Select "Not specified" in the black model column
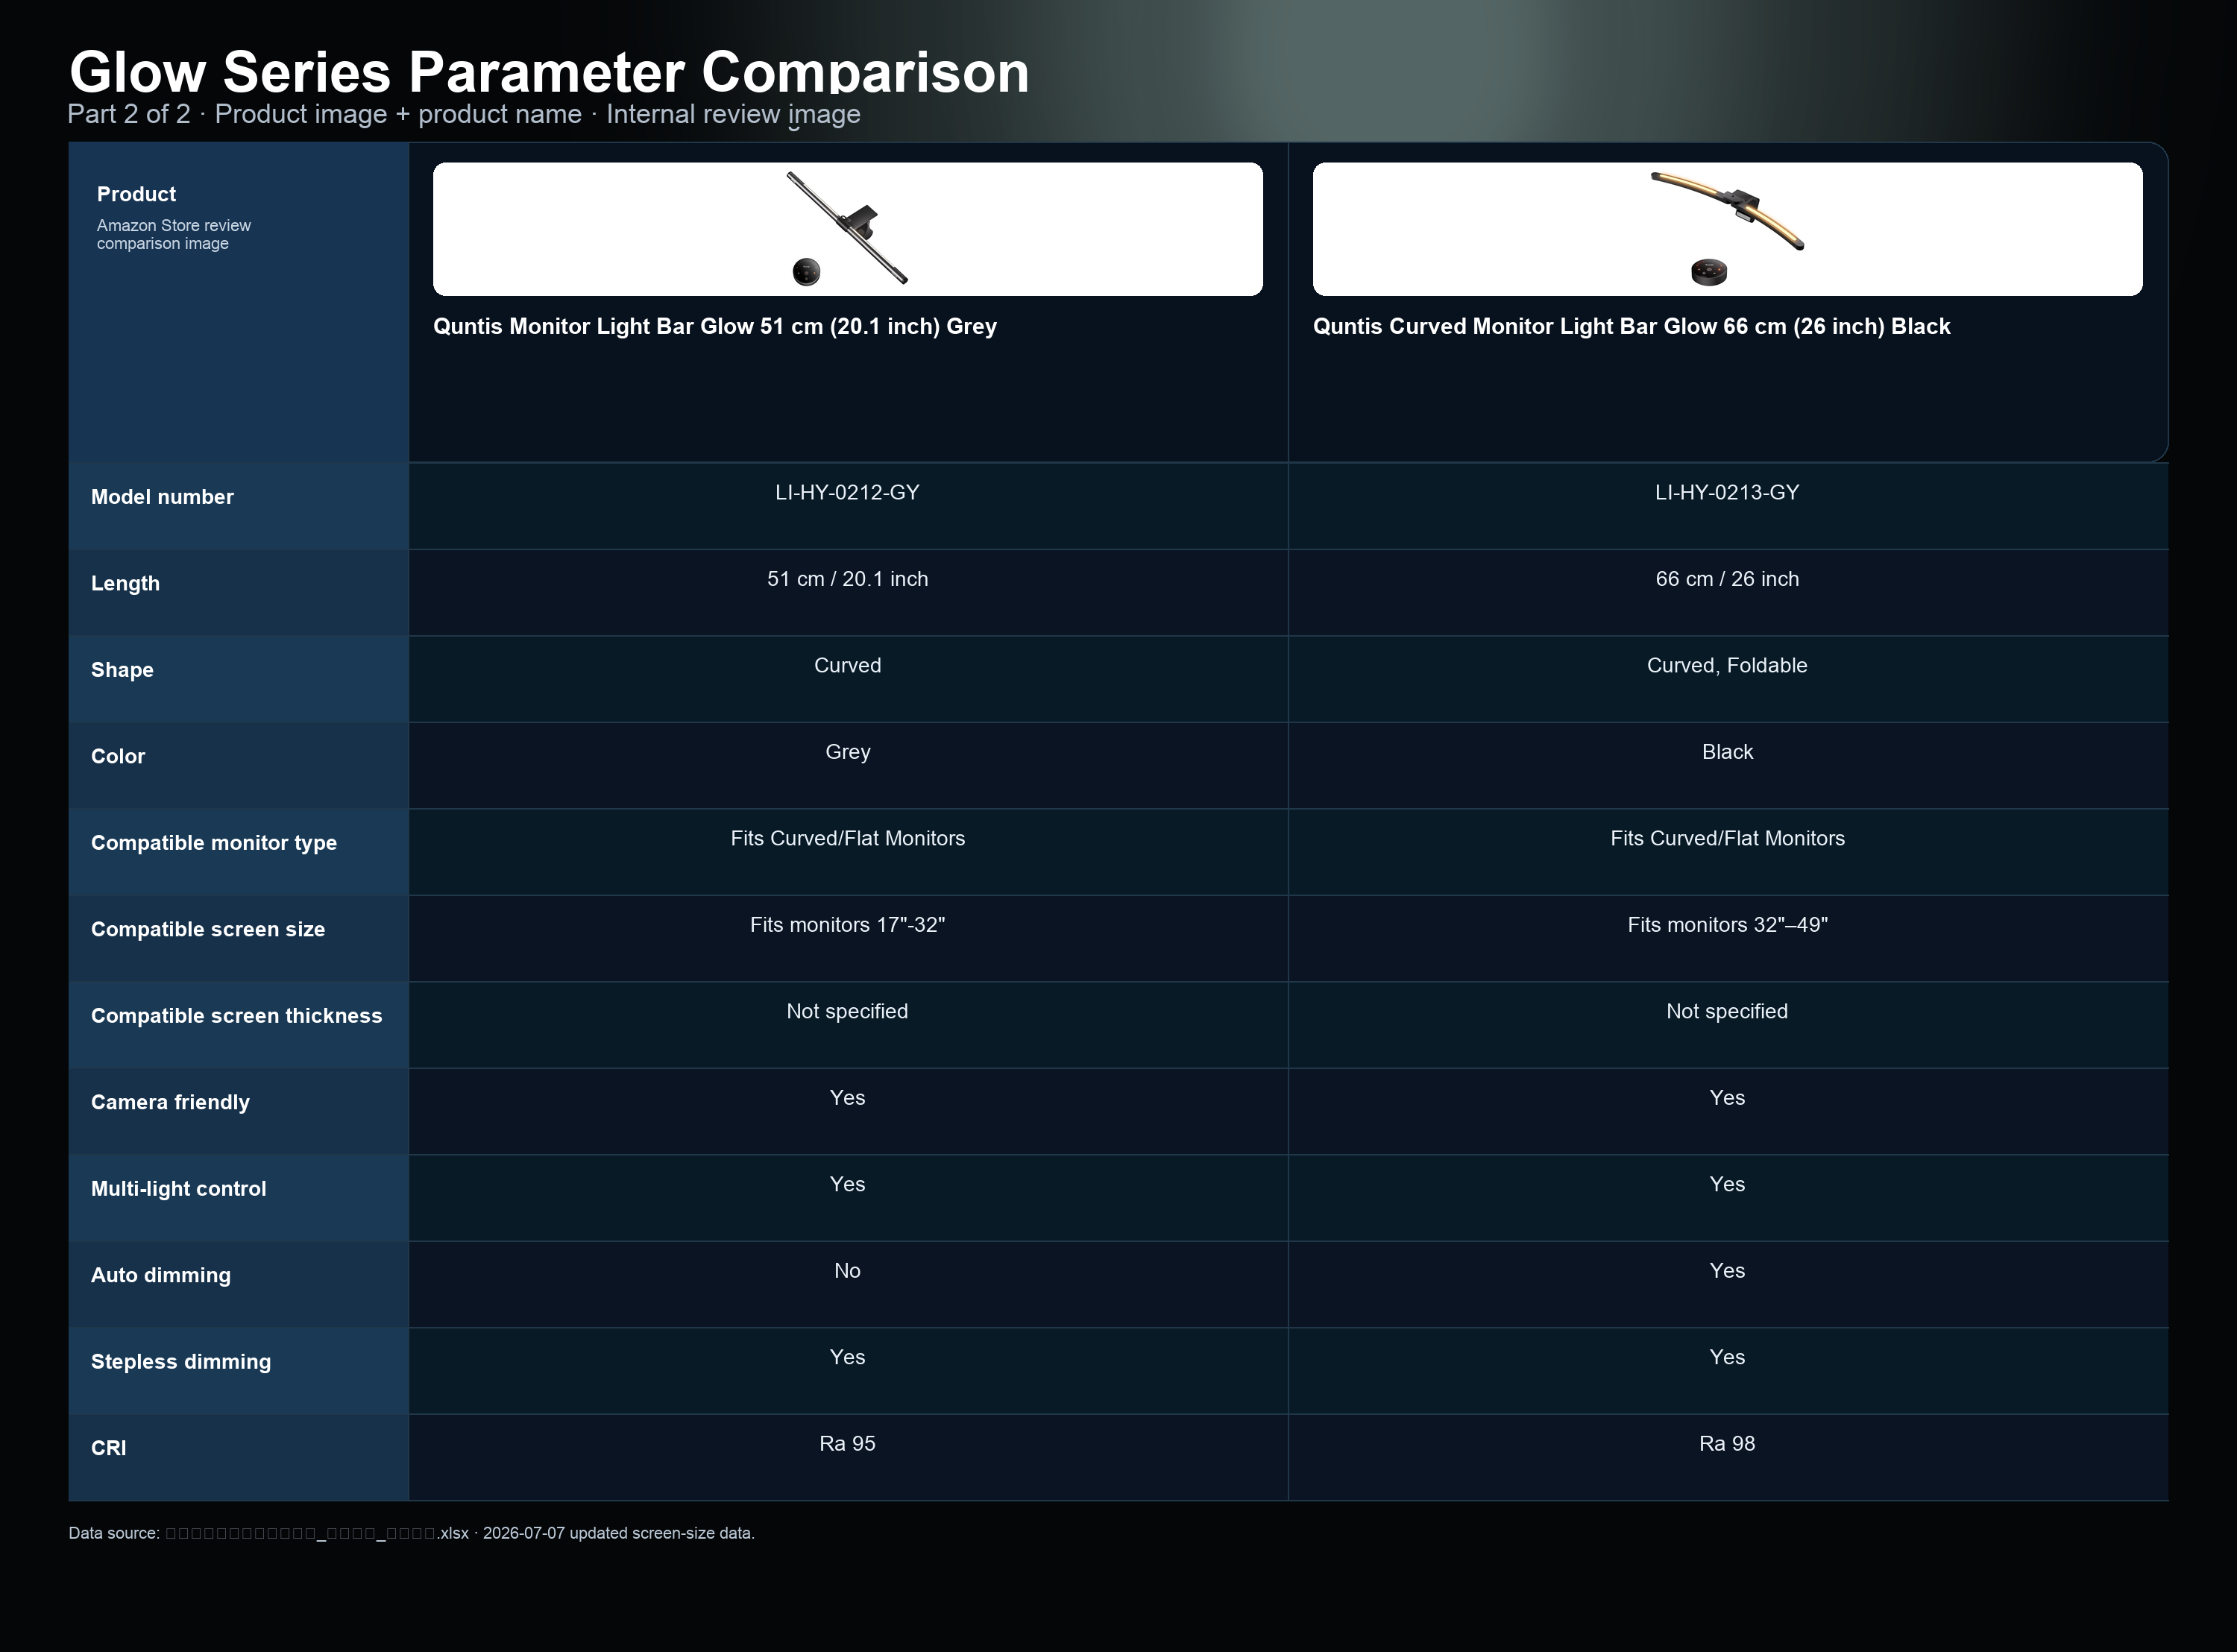The image size is (2237, 1652). coord(1727,1011)
